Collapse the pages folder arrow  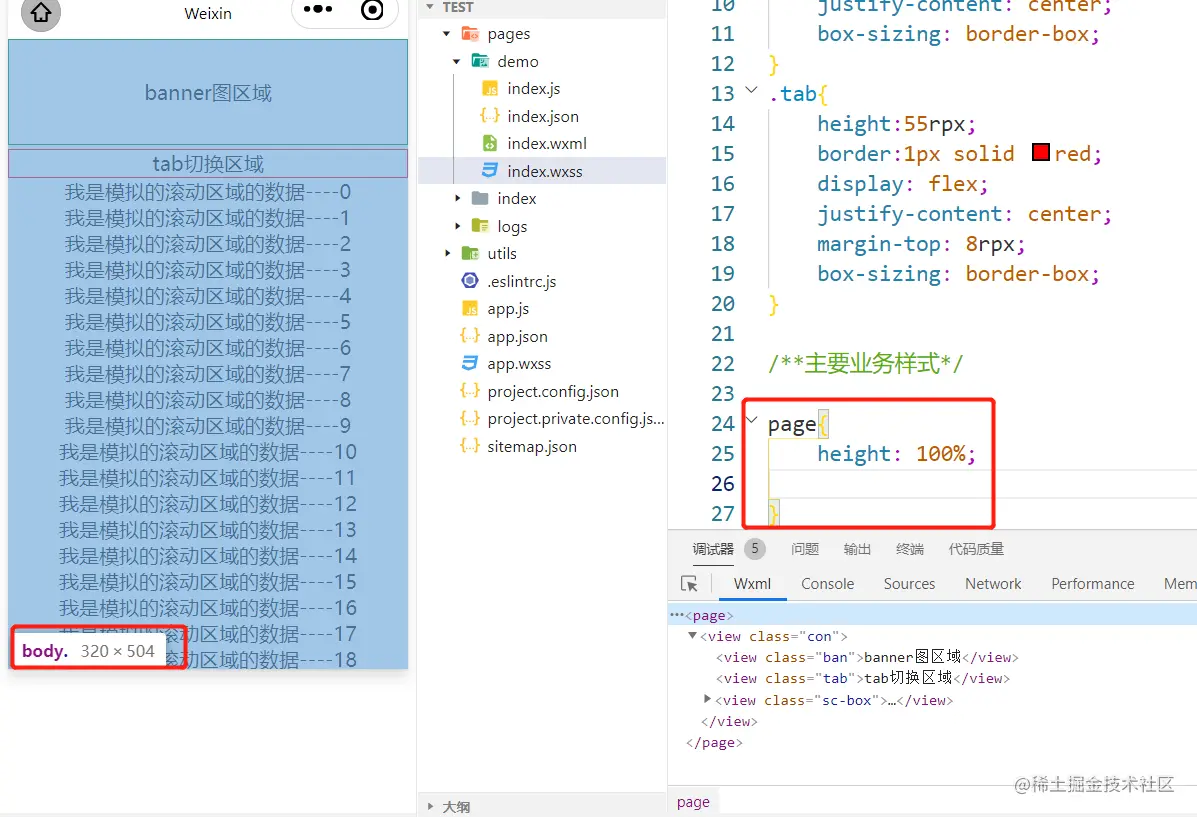[447, 34]
